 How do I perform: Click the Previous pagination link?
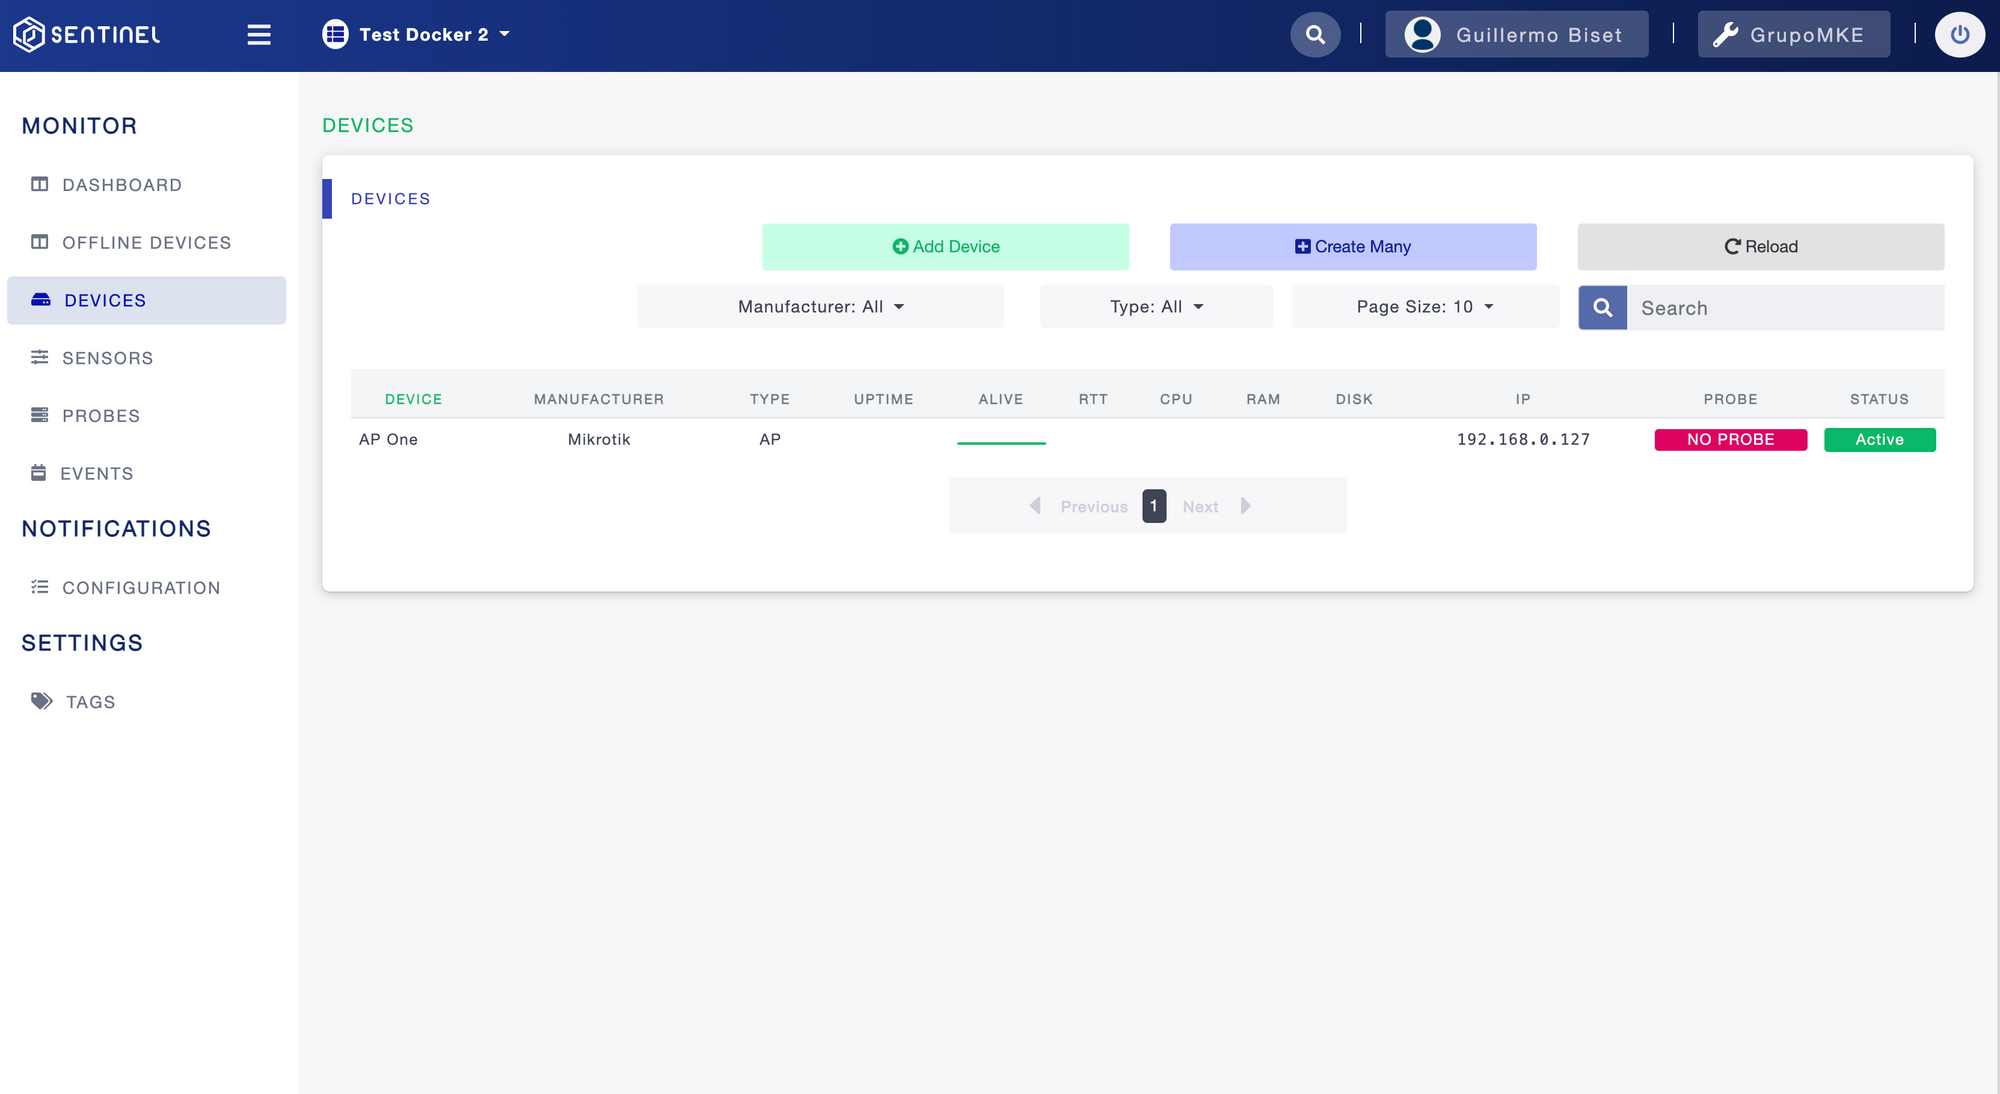(x=1094, y=507)
